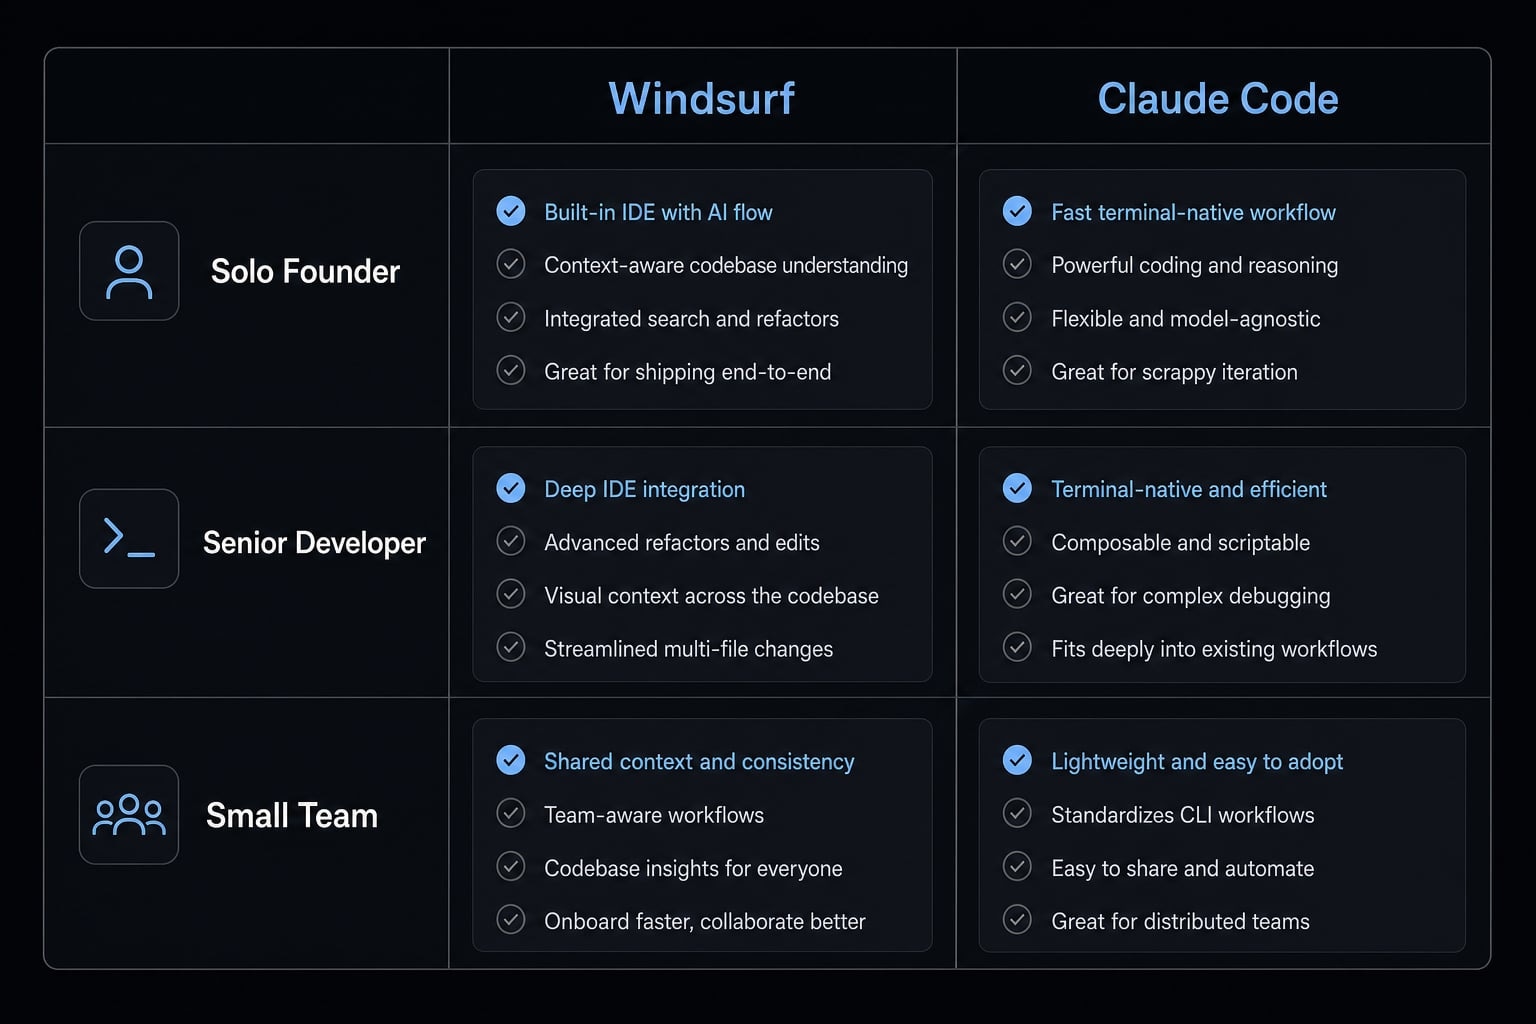
Task: Click the text Terminal-native and efficient
Action: point(1188,489)
